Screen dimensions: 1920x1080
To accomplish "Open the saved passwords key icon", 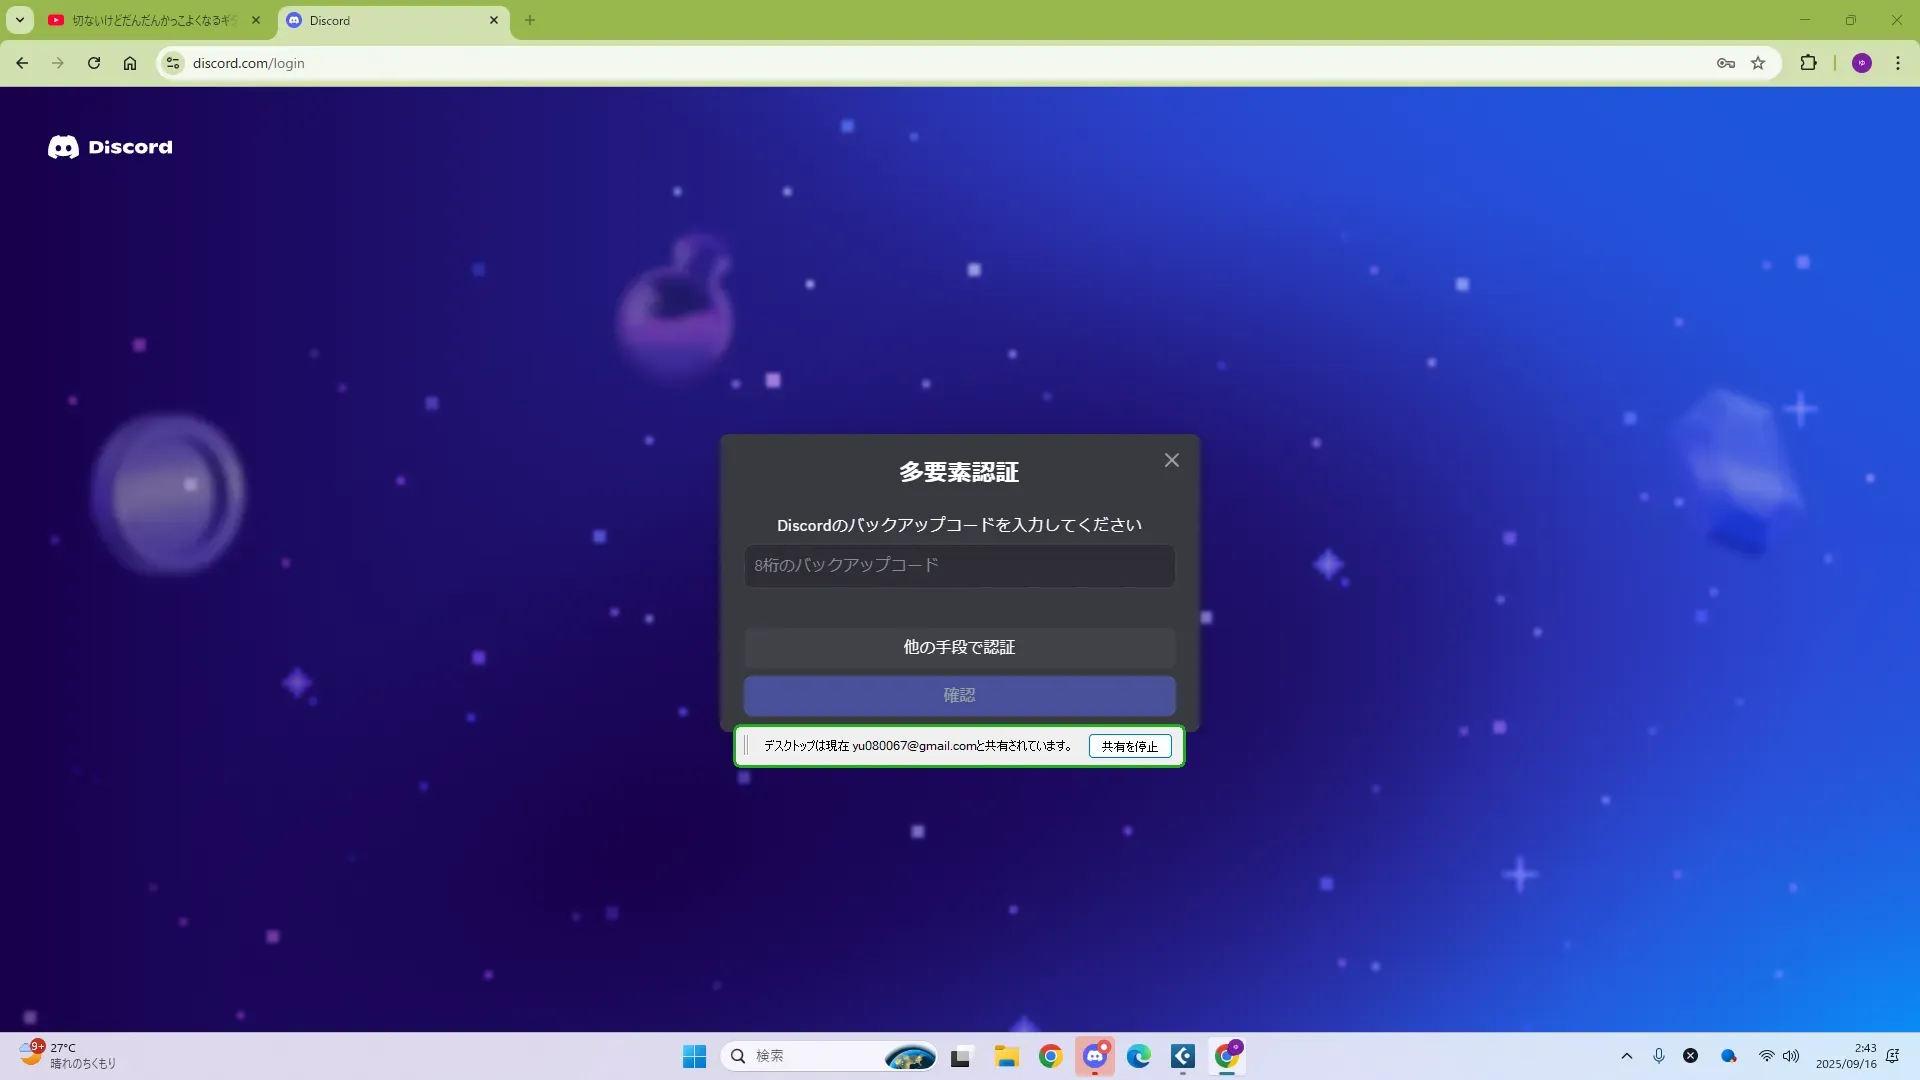I will coord(1725,63).
